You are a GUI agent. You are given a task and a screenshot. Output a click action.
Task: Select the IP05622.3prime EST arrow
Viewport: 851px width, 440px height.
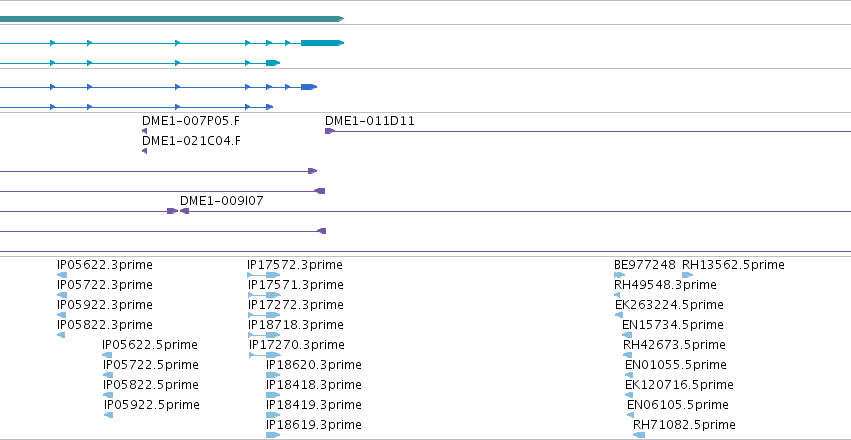62,275
